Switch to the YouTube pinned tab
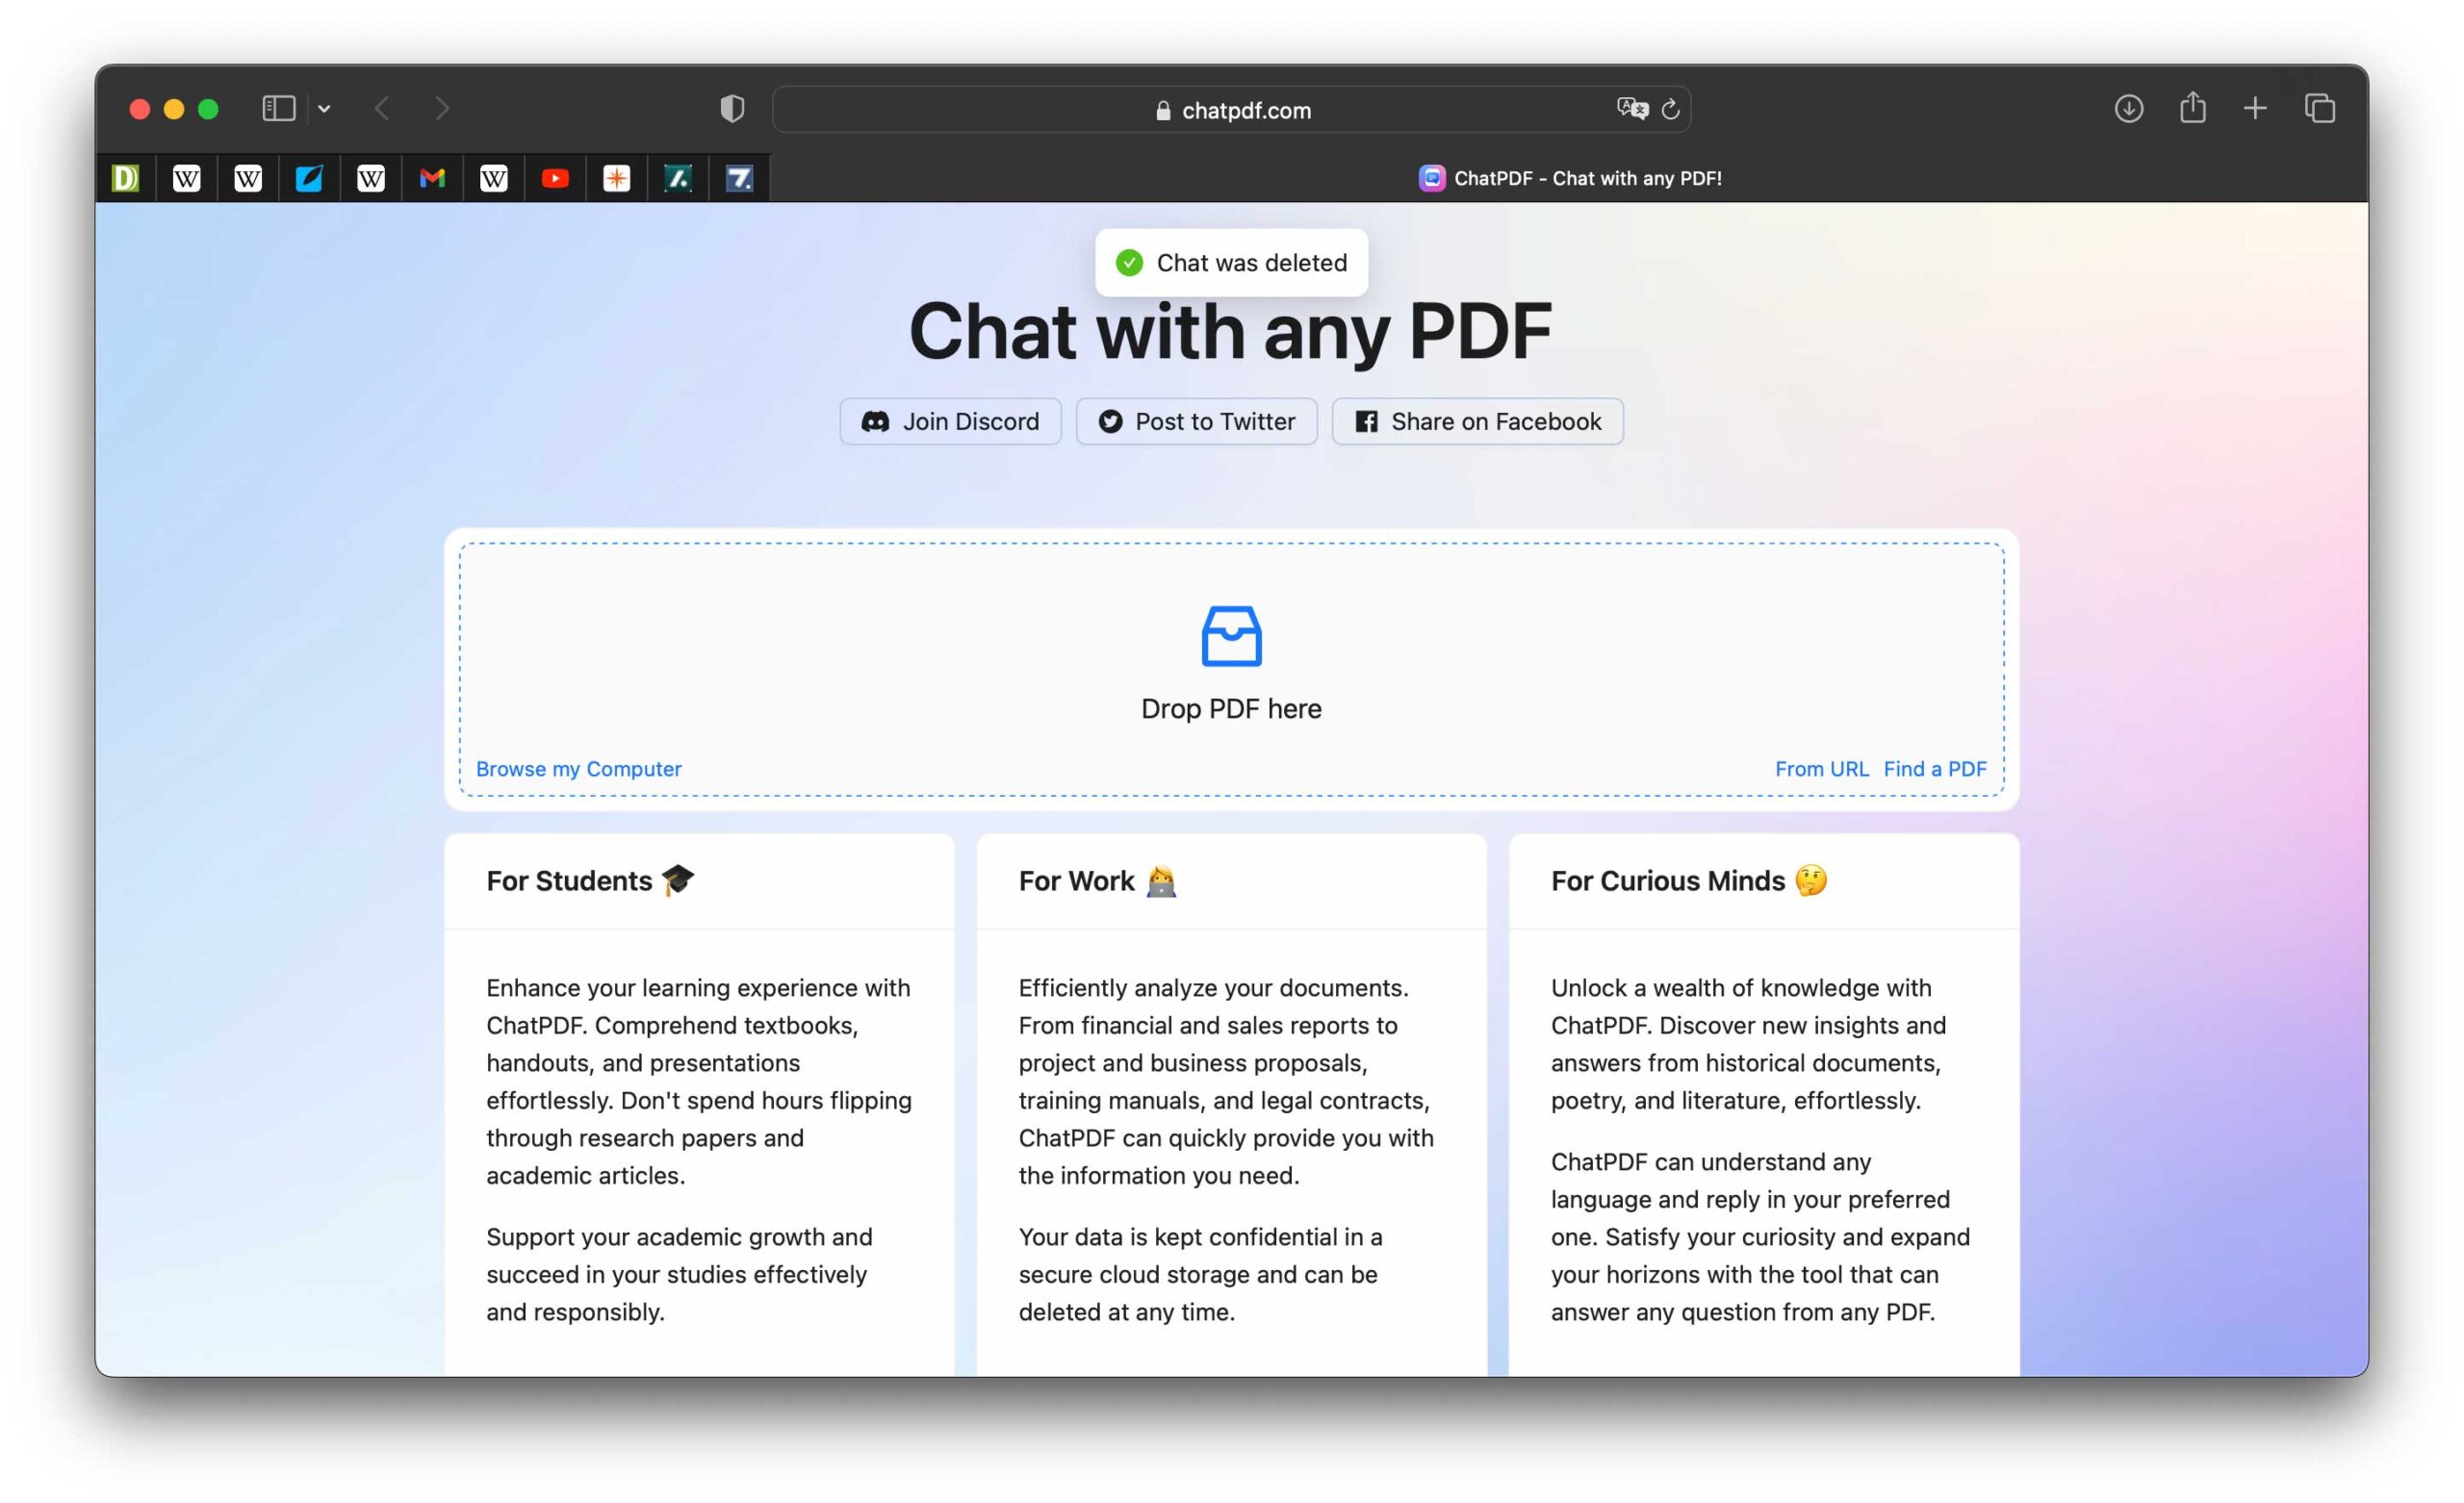Viewport: 2464px width, 1503px height. (555, 178)
